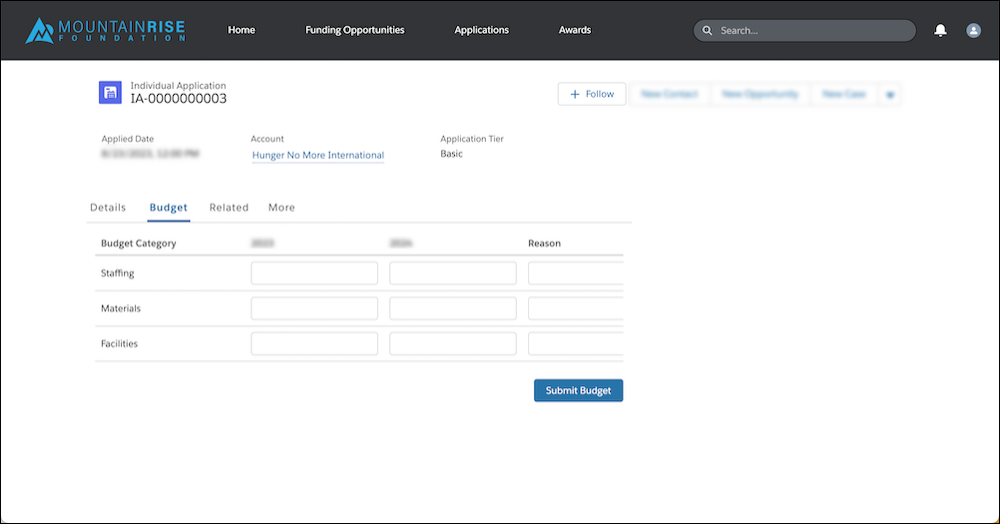Click the Application Tier label
This screenshot has height=524, width=1000.
(x=472, y=138)
